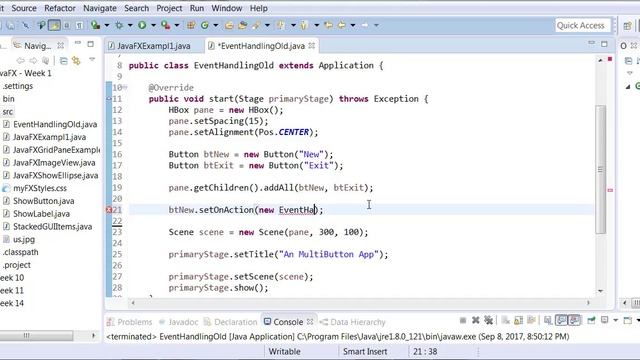Open Debug button dropdown arrow
Viewport: 640px width, 360px height.
[x=130, y=25]
